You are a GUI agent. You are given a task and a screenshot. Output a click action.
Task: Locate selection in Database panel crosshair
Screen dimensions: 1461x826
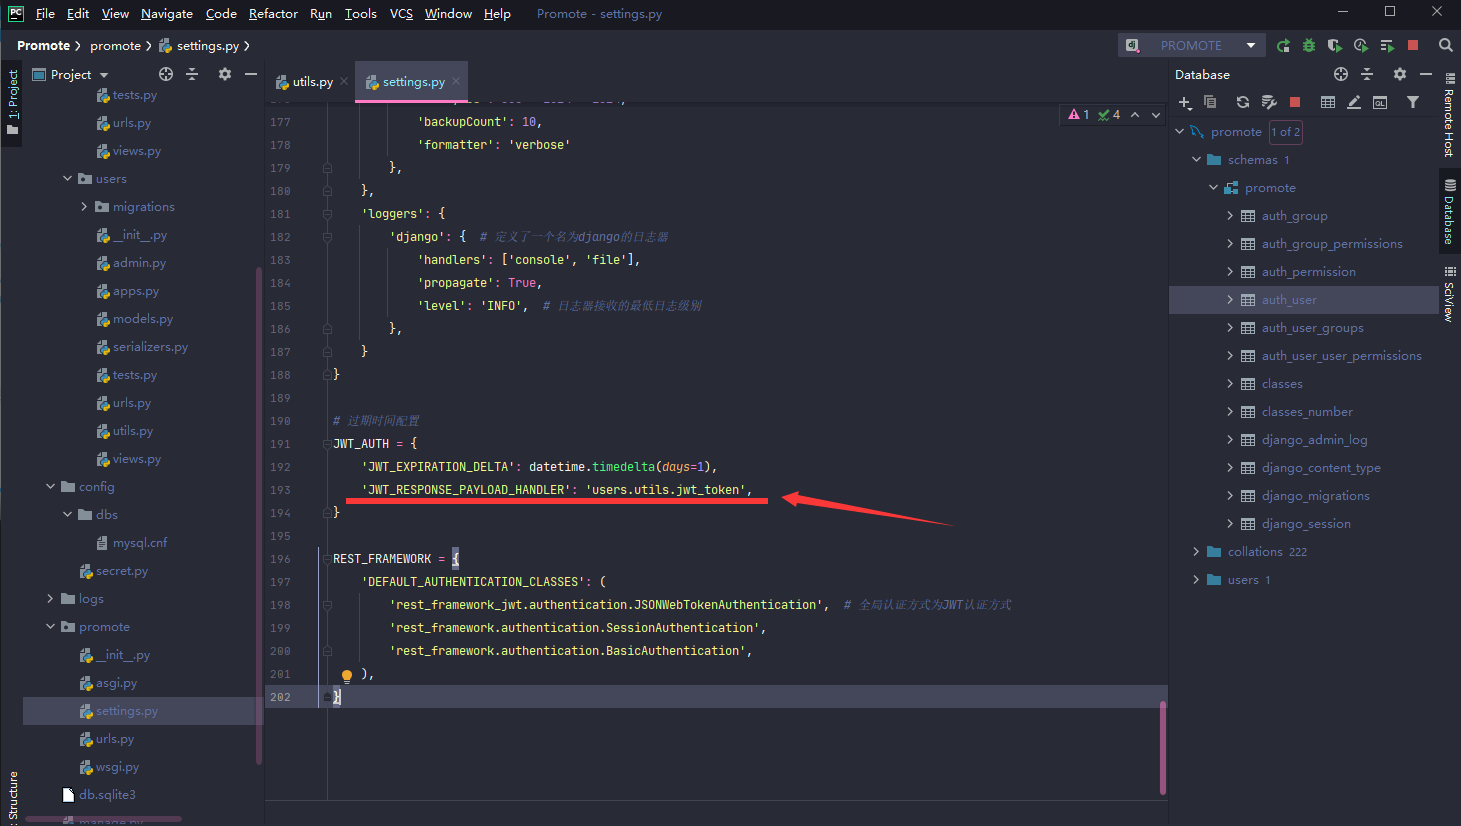coord(1341,74)
